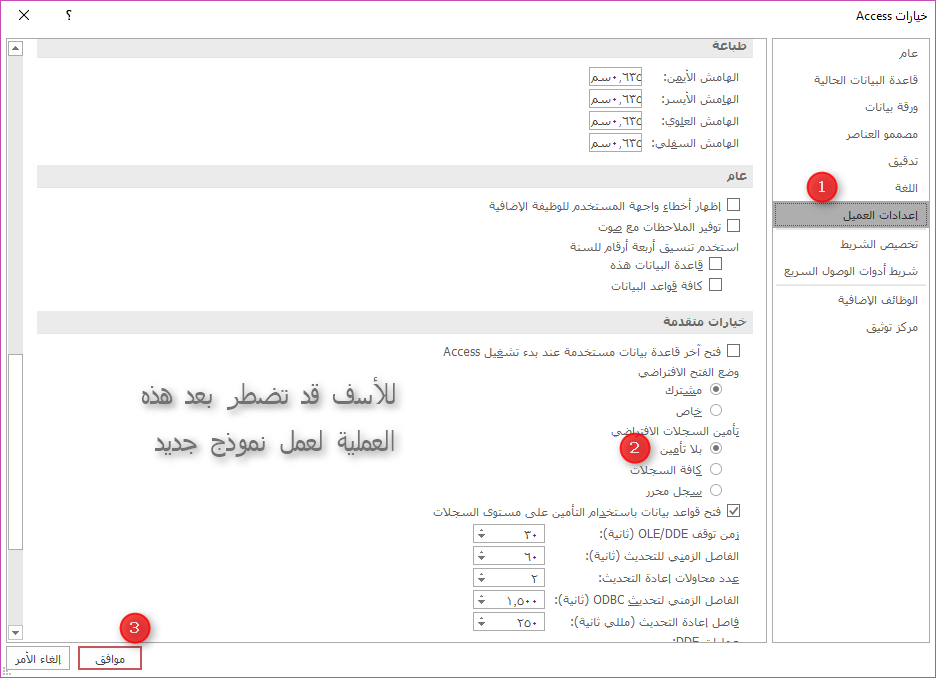This screenshot has height=678, width=936.
Task: Click the طباعة section heading
Action: click(x=729, y=46)
